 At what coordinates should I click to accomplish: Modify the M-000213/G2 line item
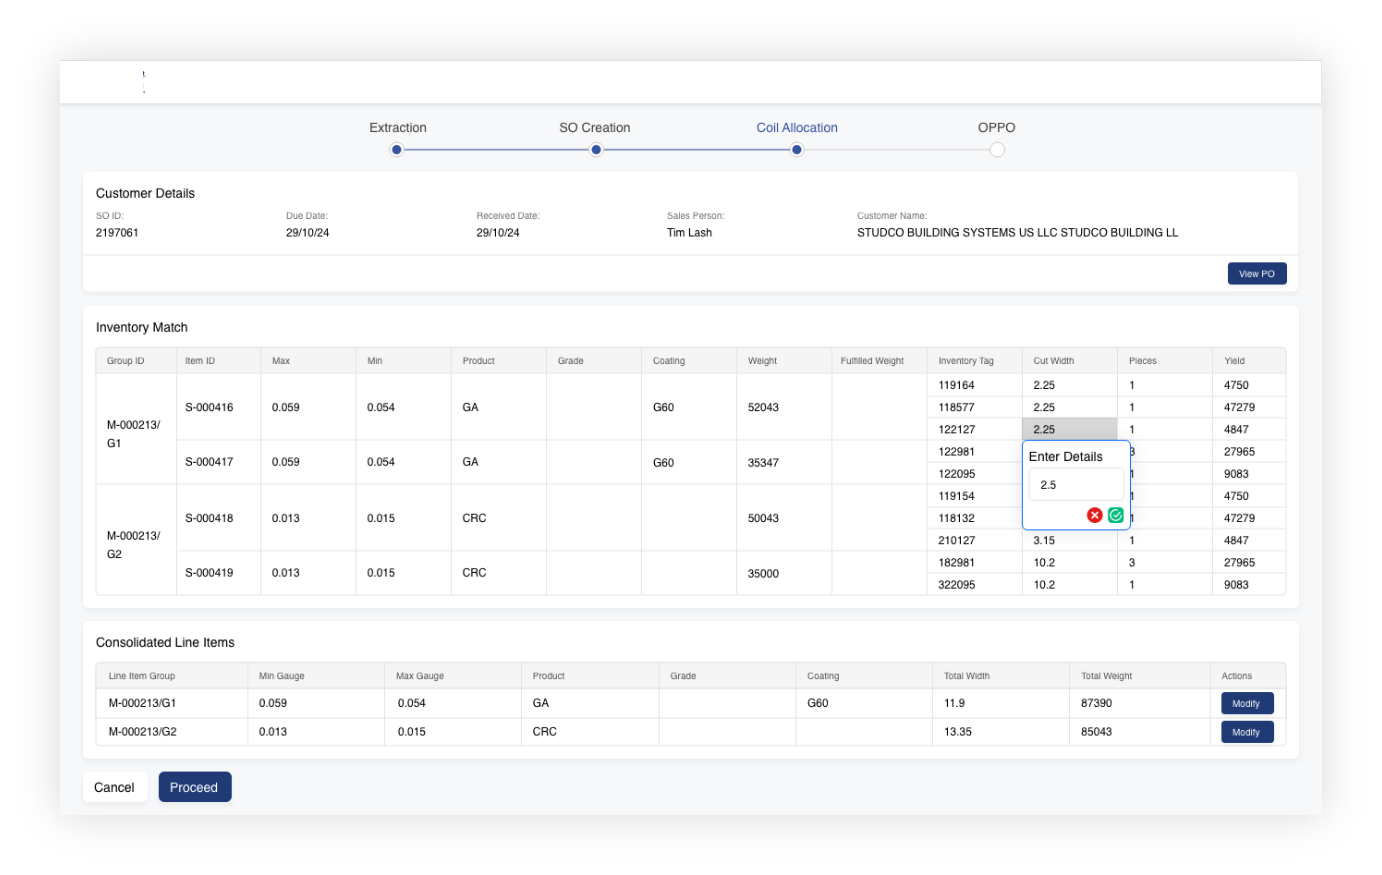[1246, 732]
